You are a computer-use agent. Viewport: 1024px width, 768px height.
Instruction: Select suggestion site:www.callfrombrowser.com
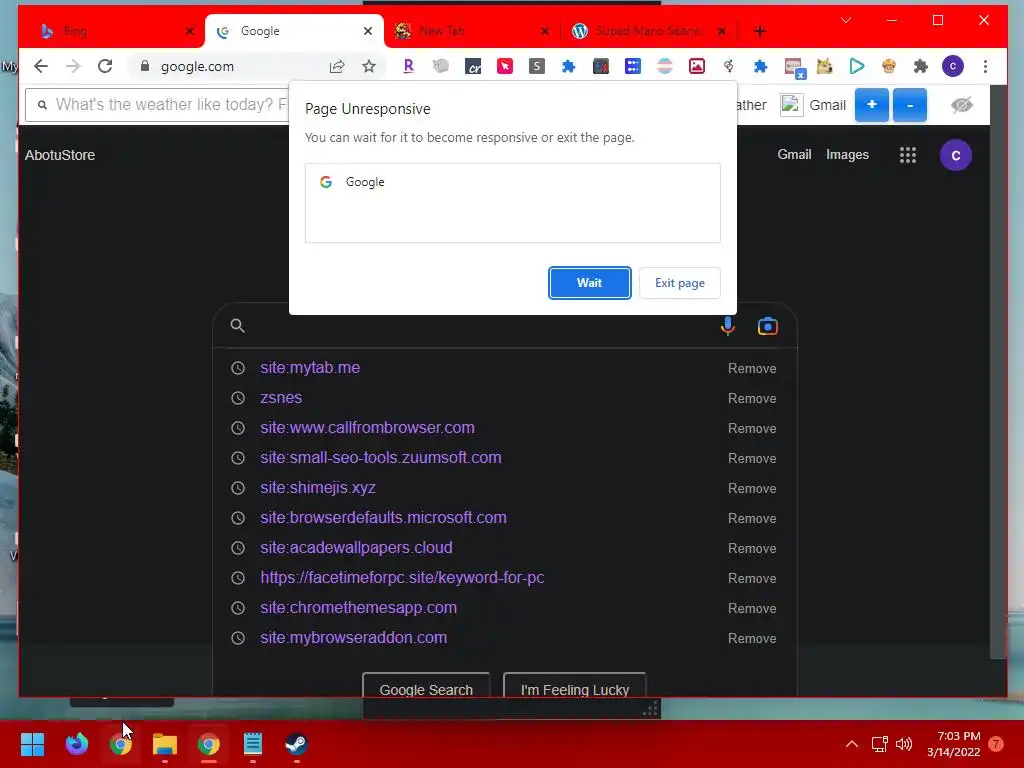coord(368,428)
